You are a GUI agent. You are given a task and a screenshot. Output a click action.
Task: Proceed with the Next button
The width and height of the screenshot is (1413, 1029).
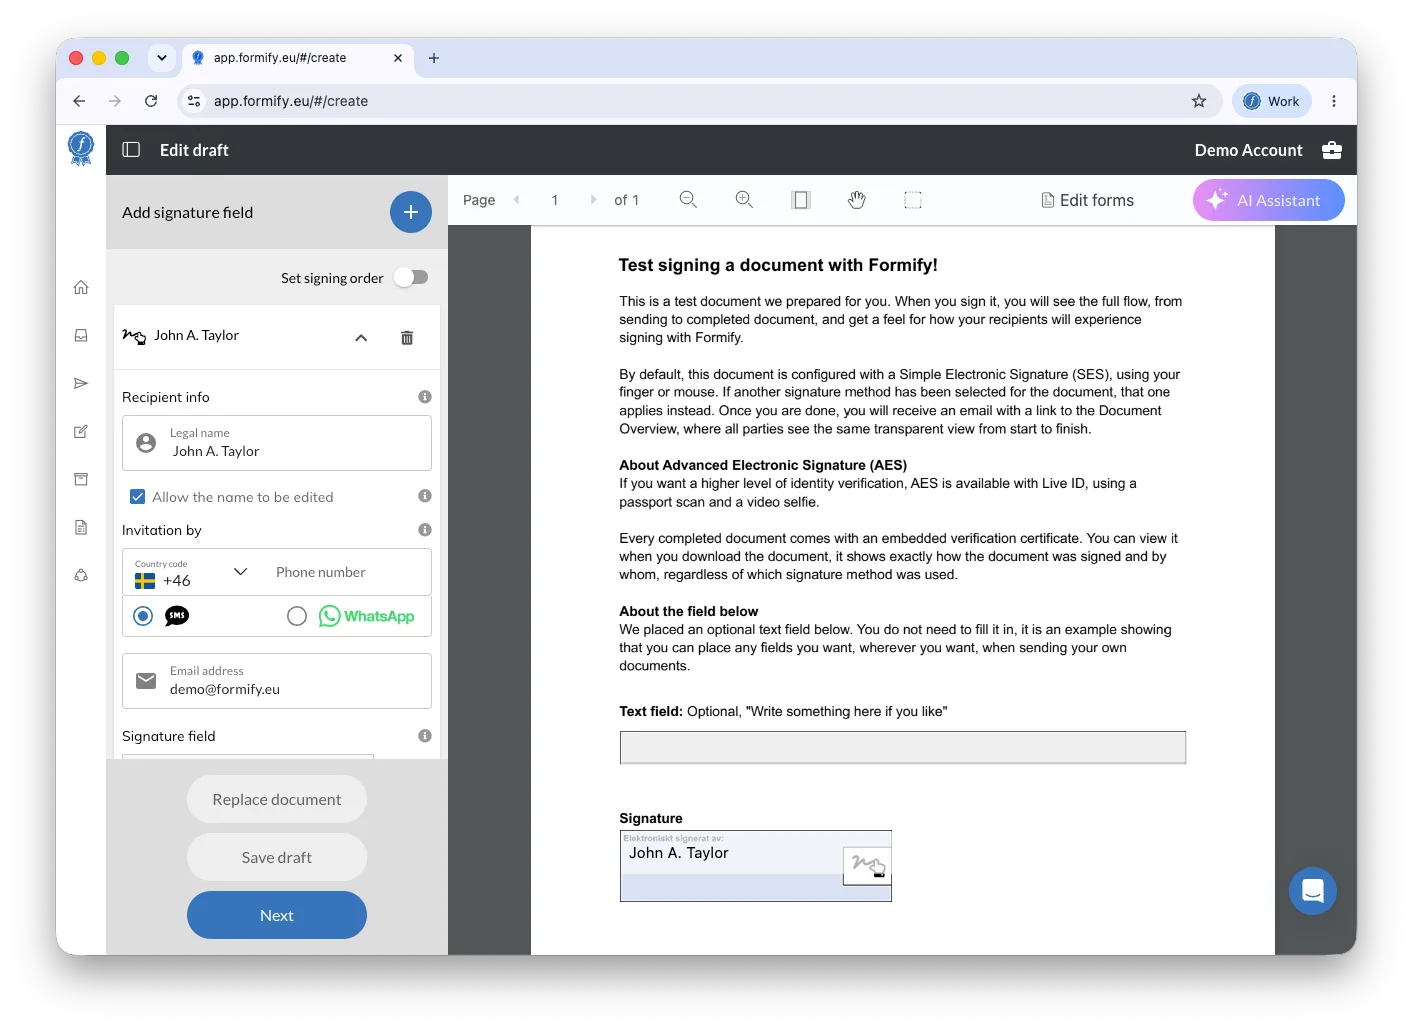point(277,915)
